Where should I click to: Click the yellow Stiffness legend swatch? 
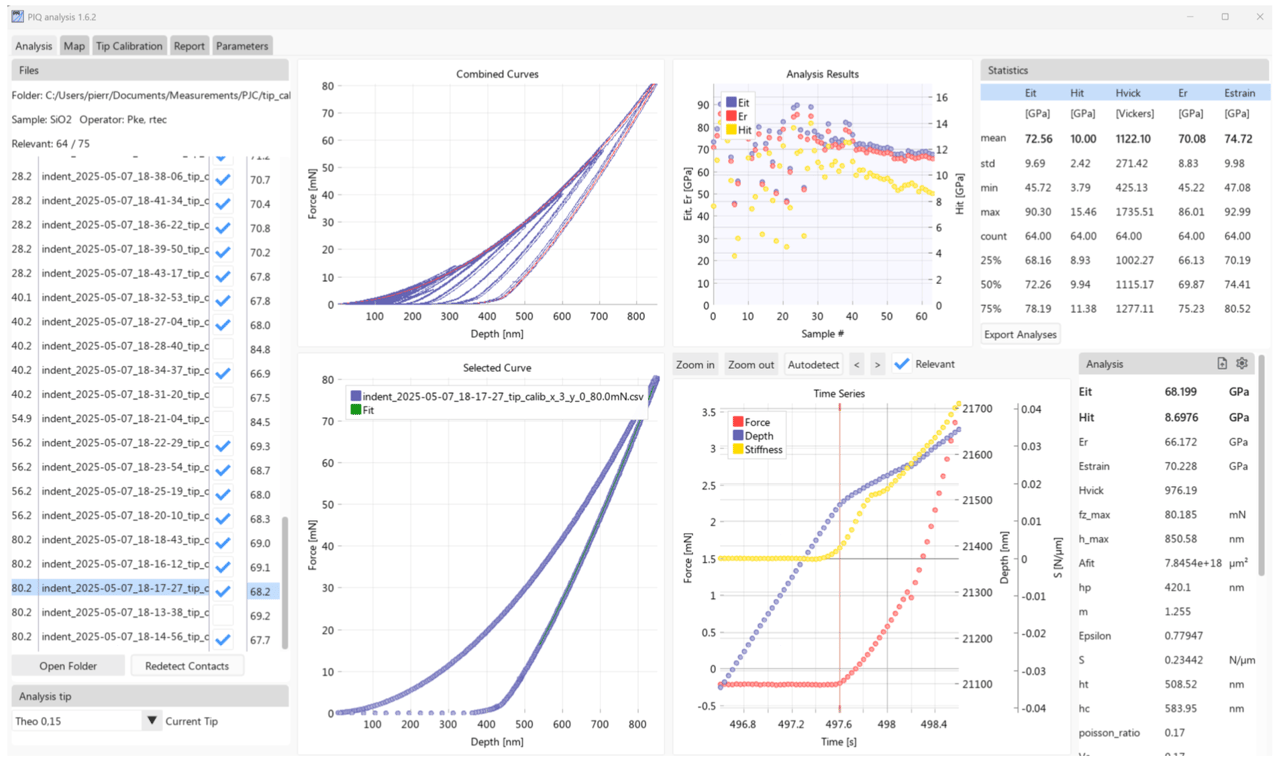tap(738, 450)
